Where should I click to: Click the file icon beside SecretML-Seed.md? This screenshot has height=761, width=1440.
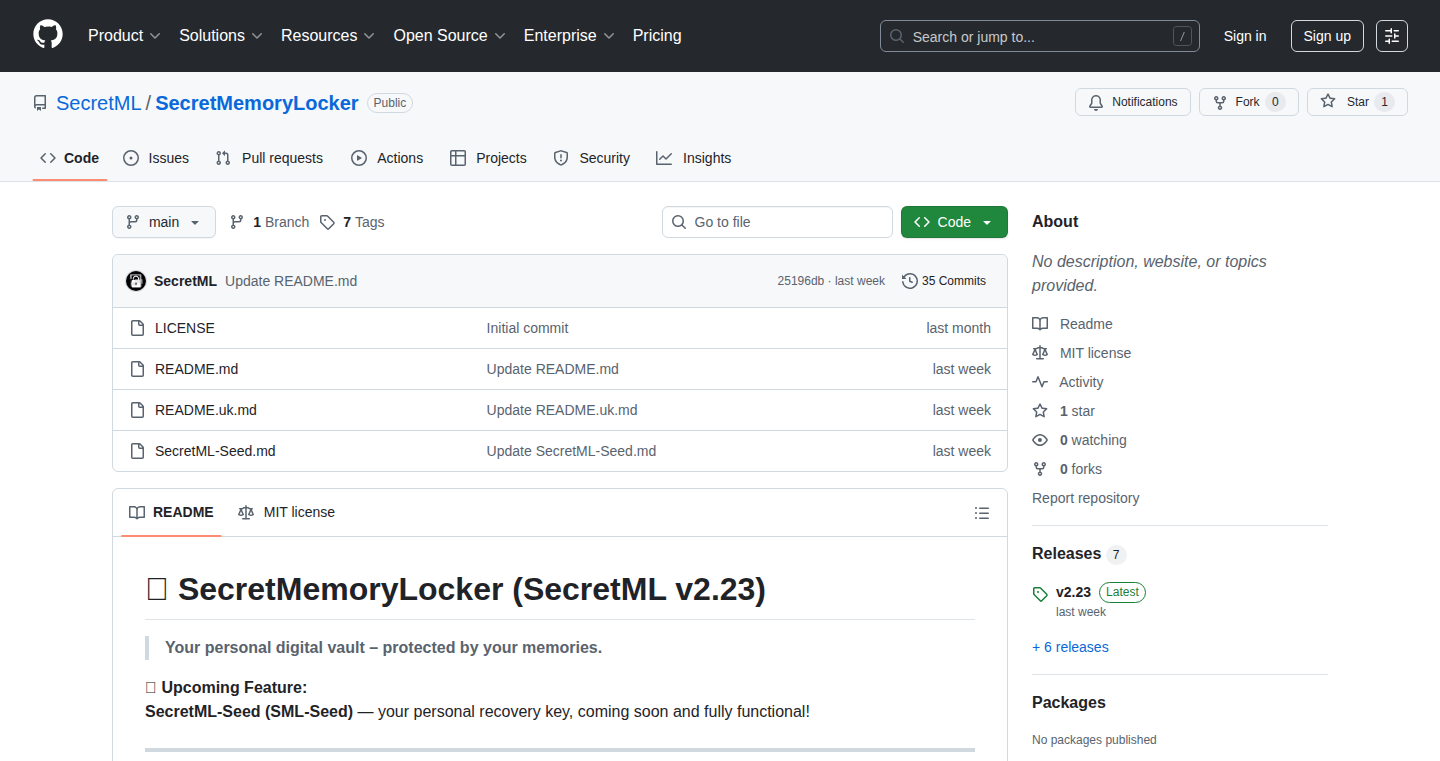[138, 451]
